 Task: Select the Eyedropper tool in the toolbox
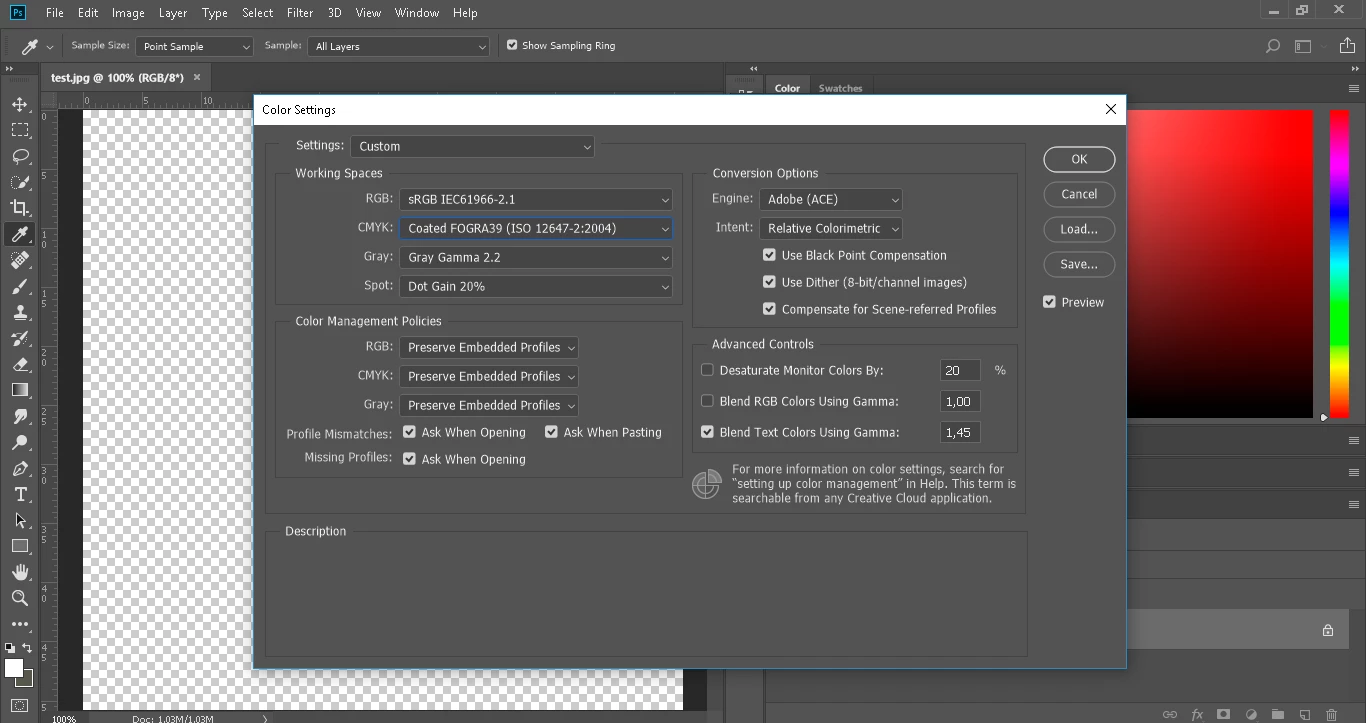(x=20, y=234)
